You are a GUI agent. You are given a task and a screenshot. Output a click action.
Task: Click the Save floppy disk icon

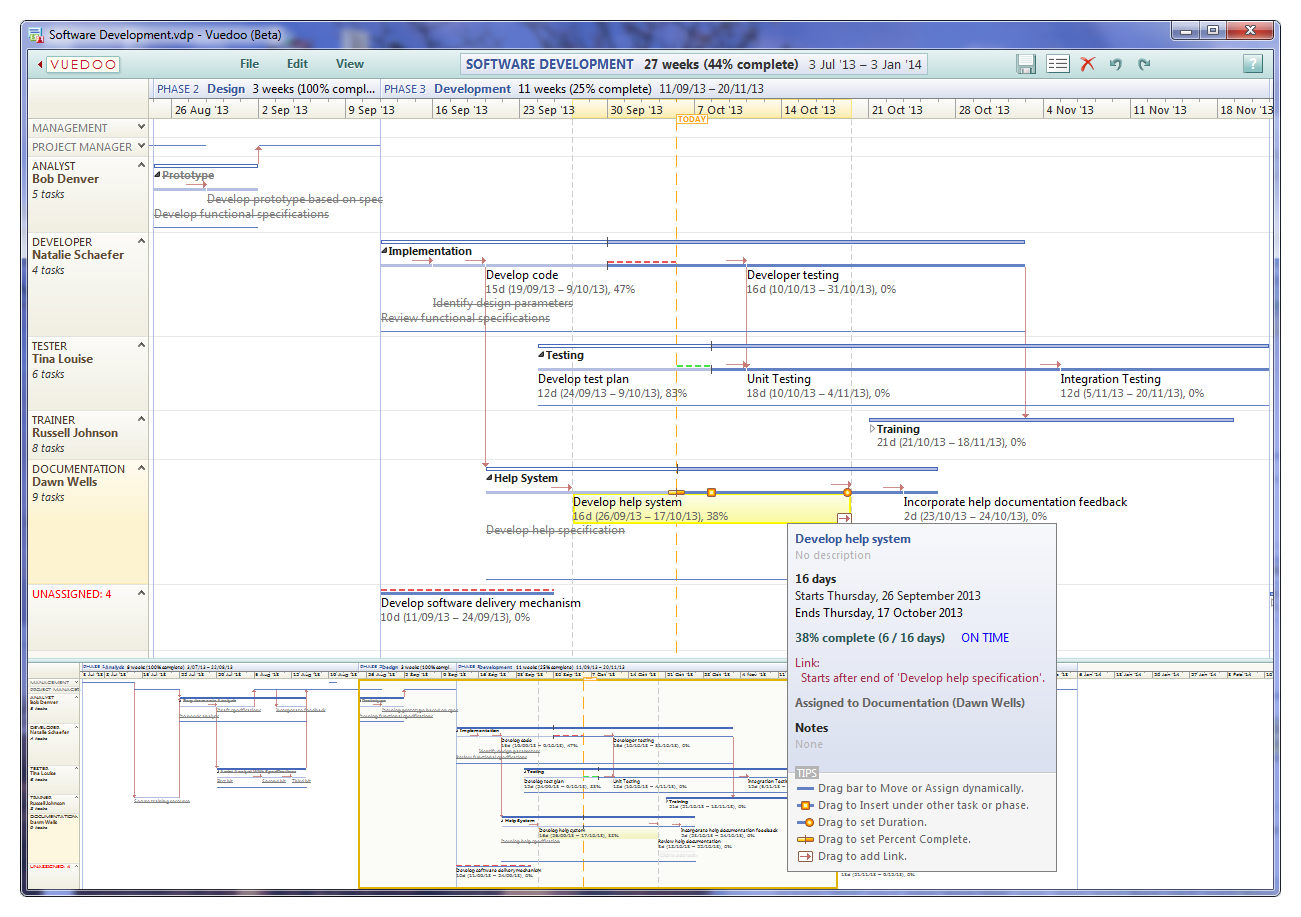click(1026, 64)
